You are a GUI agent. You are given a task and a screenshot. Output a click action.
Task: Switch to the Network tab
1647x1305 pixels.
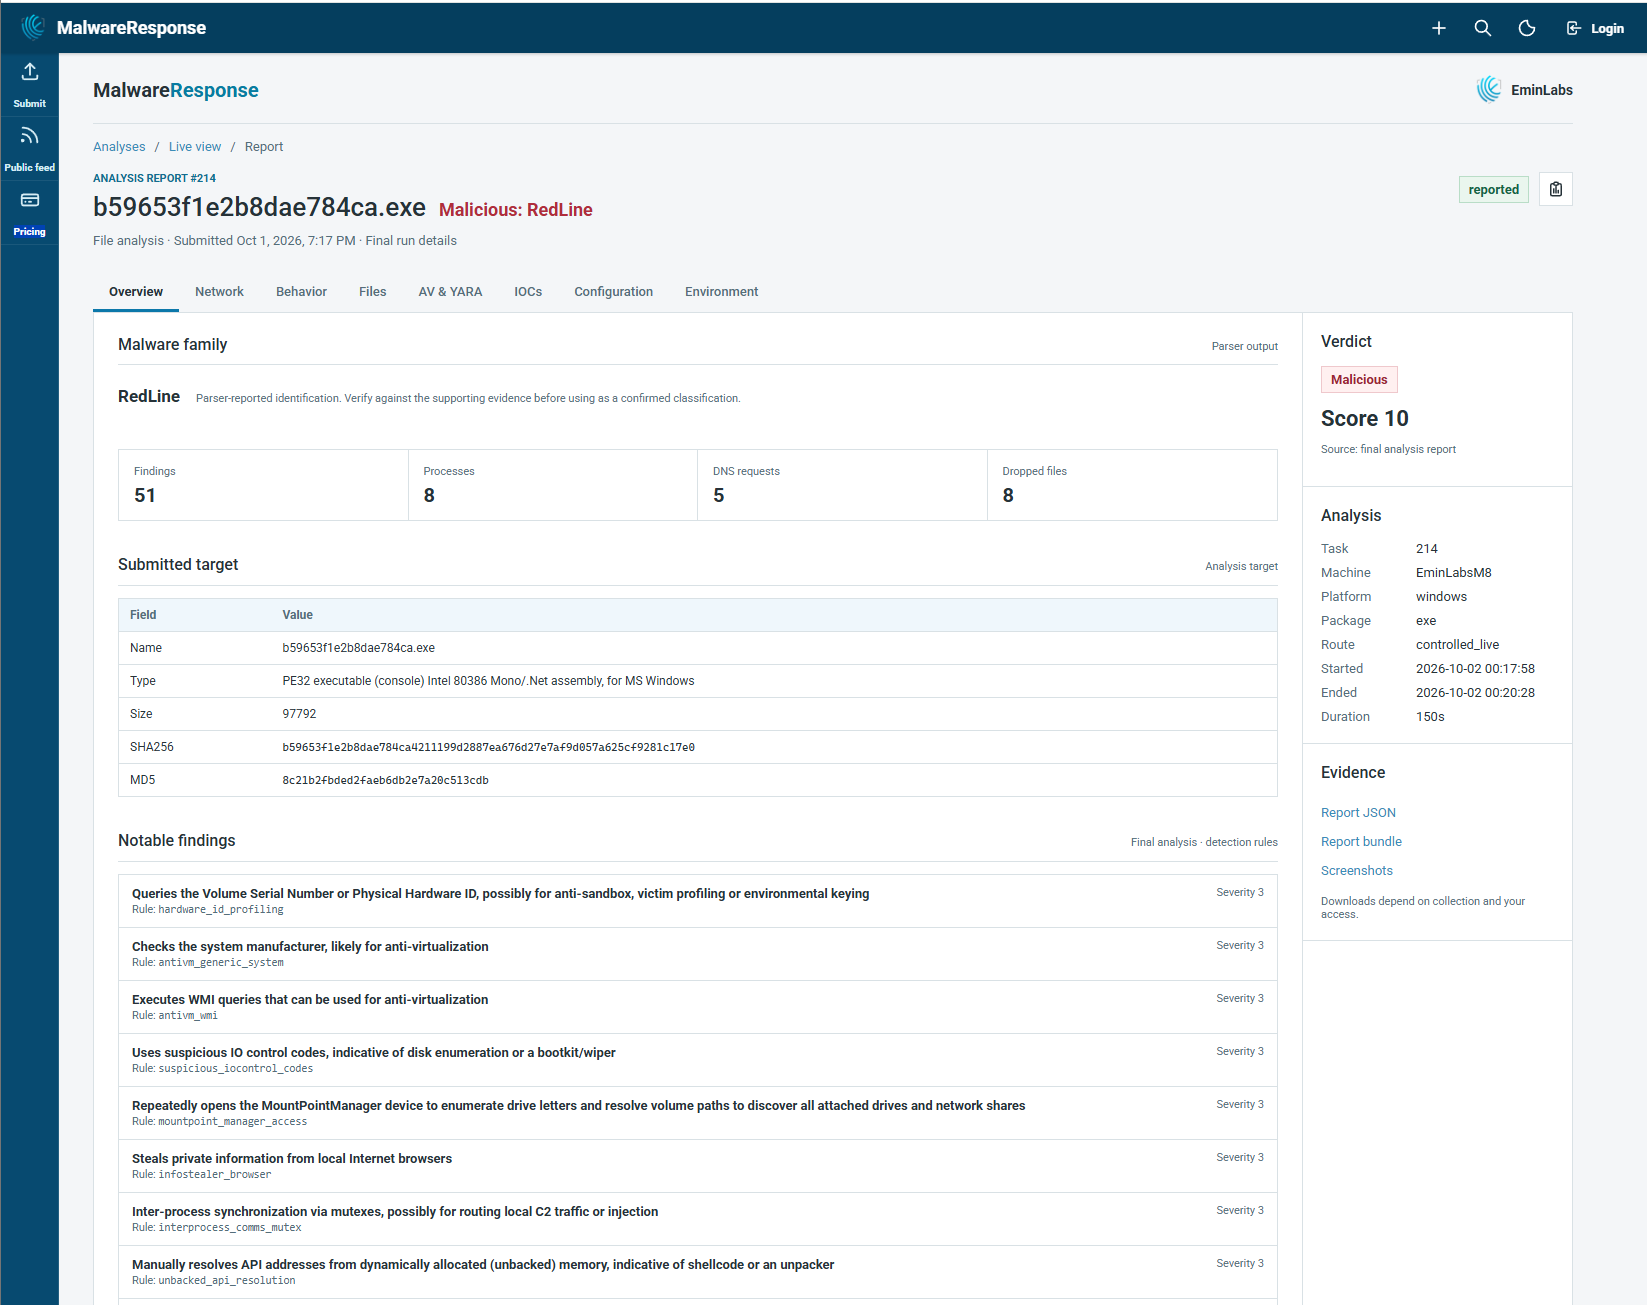(219, 292)
